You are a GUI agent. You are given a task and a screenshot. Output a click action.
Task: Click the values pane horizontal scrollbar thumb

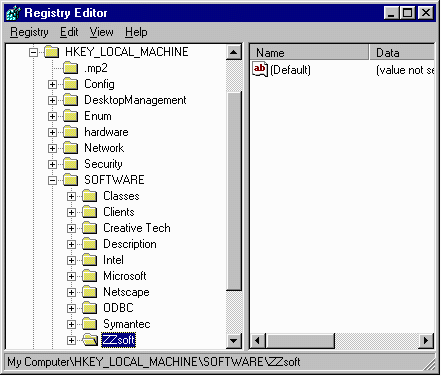pyautogui.click(x=300, y=341)
